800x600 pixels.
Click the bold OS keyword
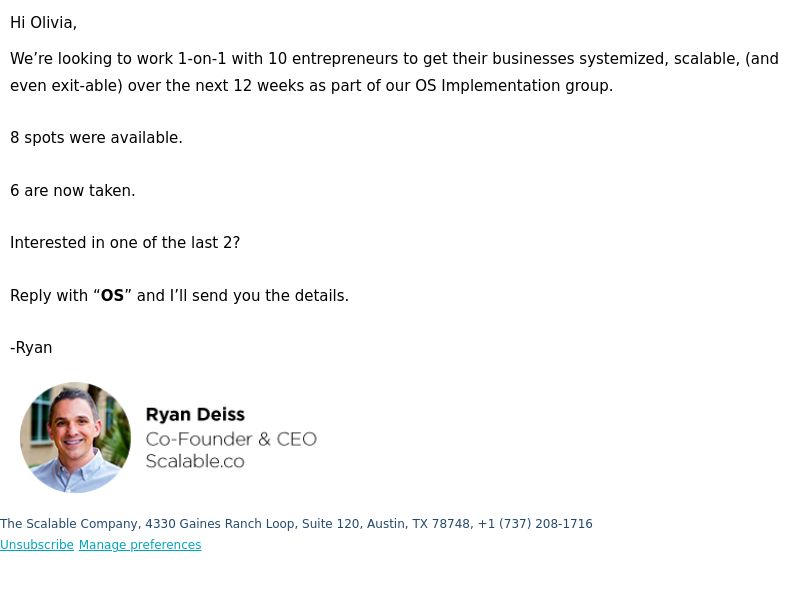click(112, 295)
